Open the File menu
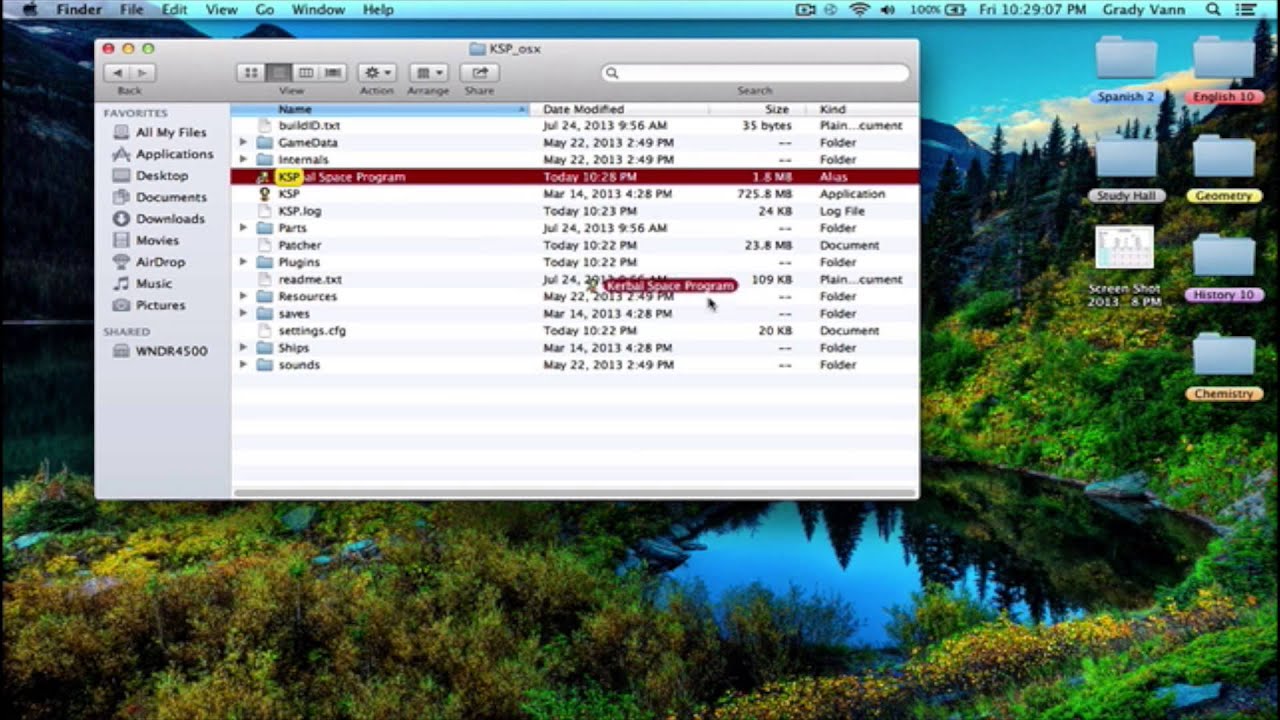Screen dimensions: 1280x720 click(132, 9)
